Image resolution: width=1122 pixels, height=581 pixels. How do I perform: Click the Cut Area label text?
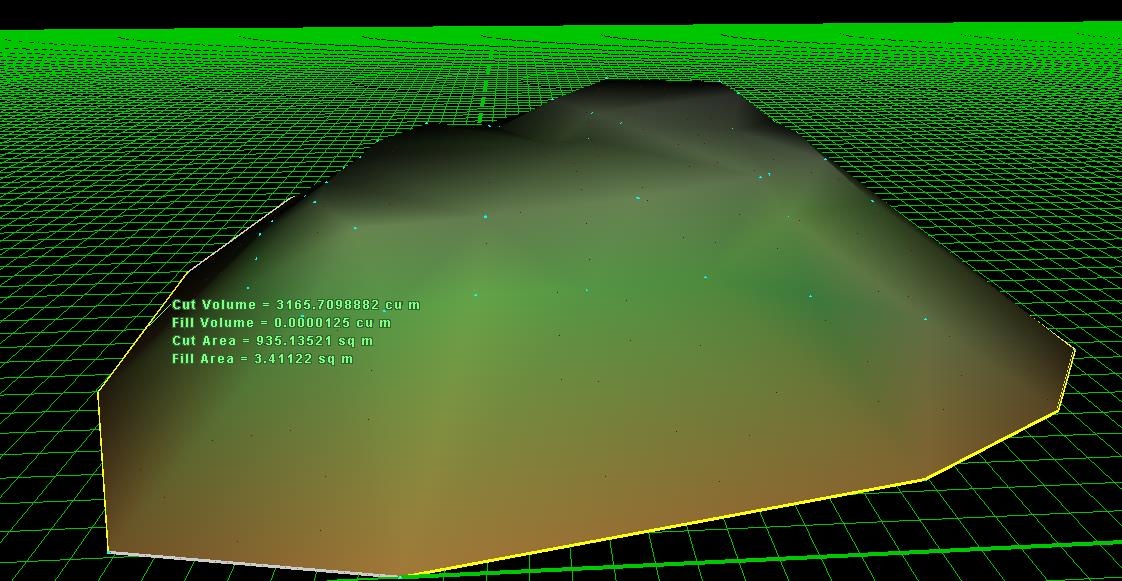(204, 340)
